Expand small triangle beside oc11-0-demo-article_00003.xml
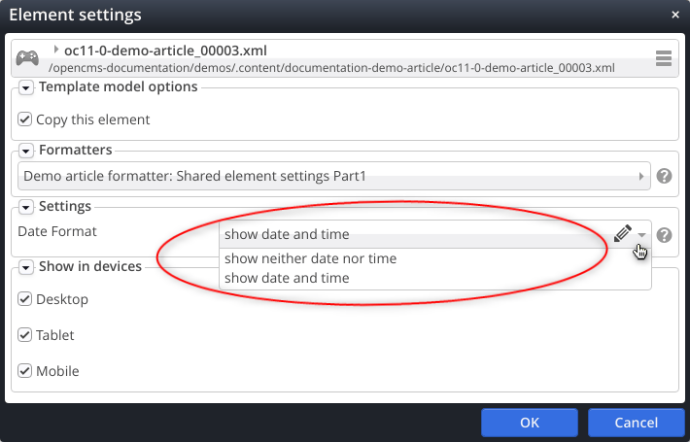This screenshot has width=690, height=442. click(56, 49)
